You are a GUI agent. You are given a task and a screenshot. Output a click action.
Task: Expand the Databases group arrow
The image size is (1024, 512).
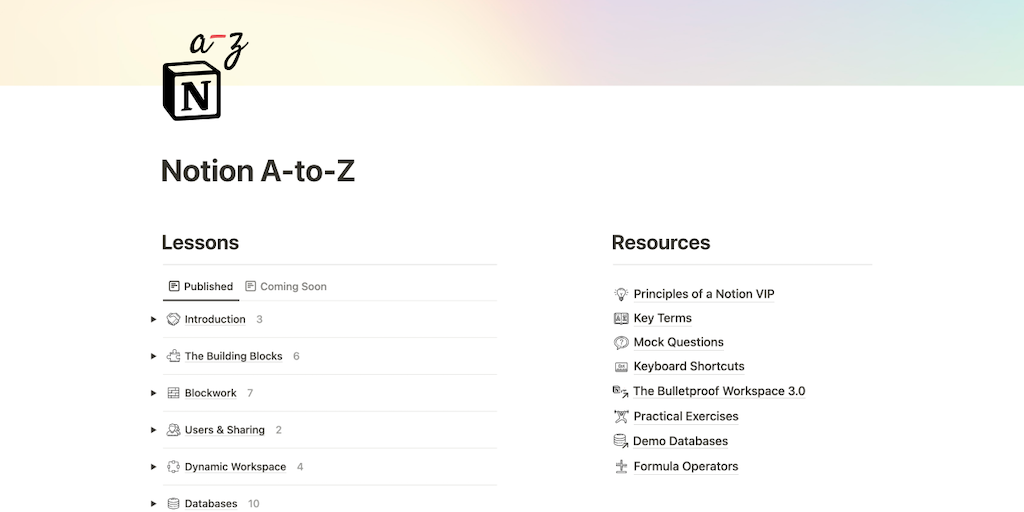tap(154, 504)
